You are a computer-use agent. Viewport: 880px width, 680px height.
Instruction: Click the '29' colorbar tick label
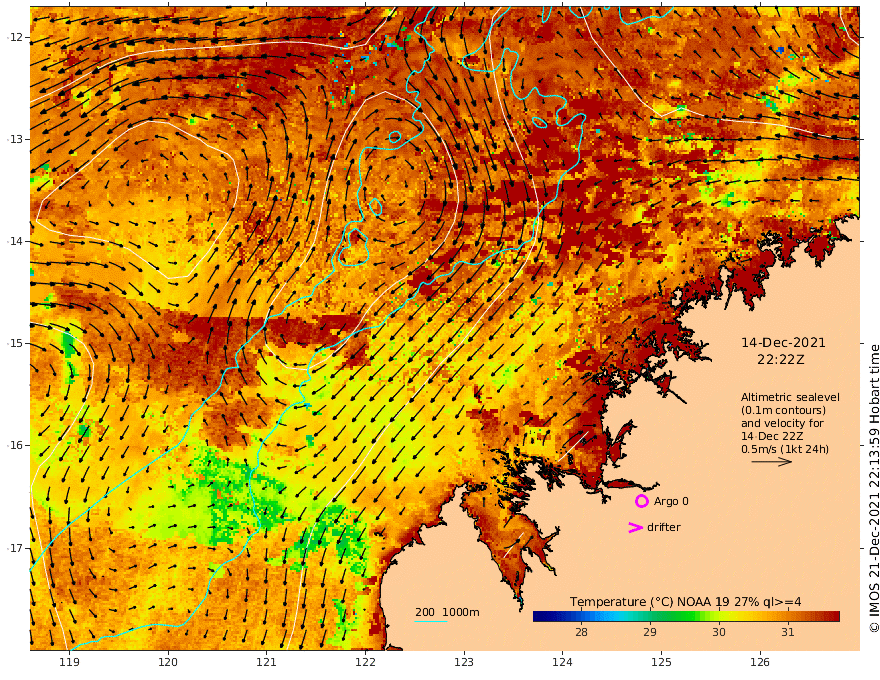tap(649, 632)
